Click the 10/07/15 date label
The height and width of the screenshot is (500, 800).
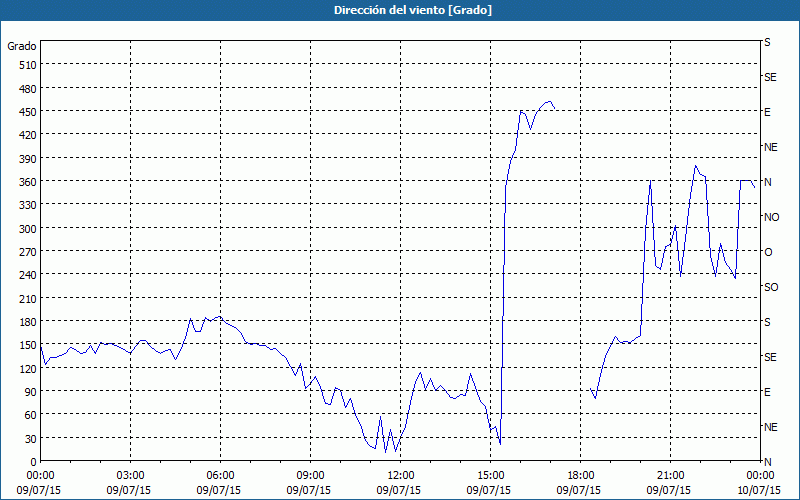759,490
